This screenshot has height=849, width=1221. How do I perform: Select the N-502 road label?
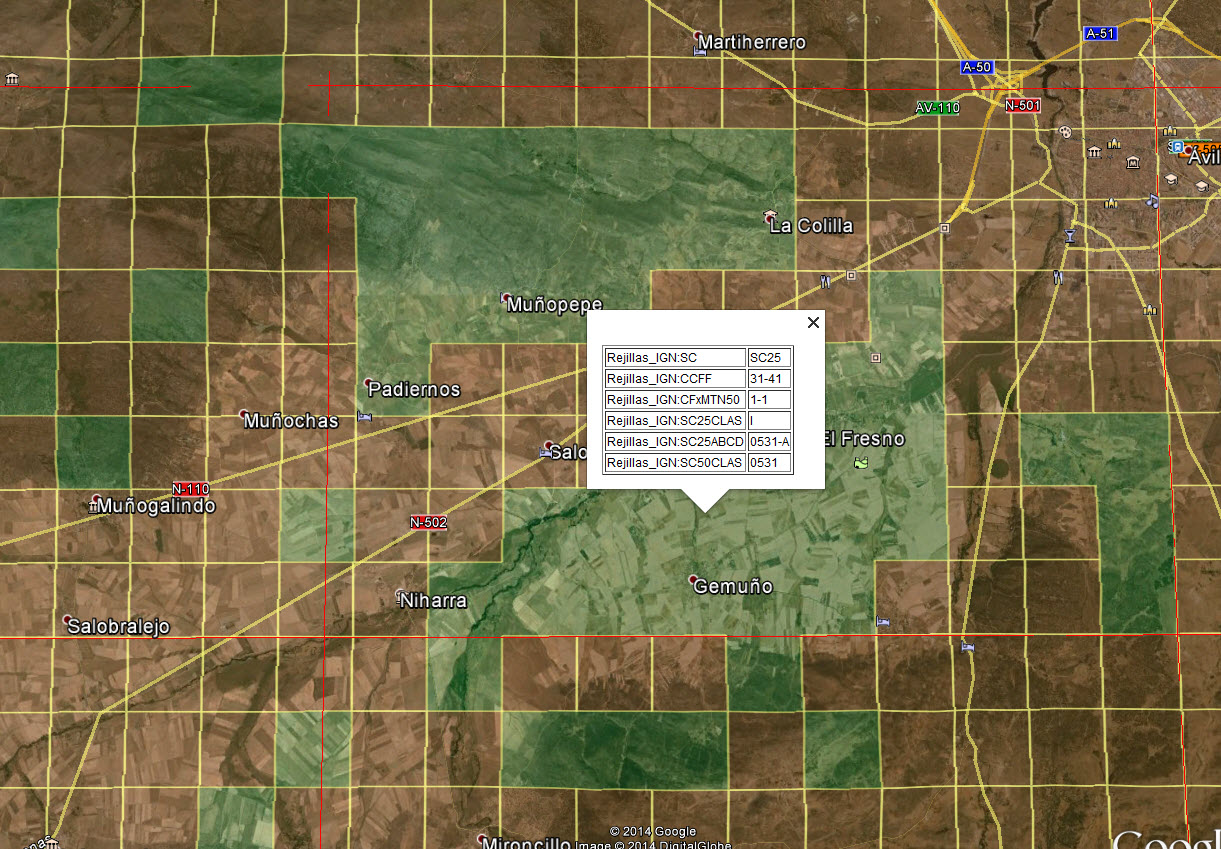click(x=428, y=522)
